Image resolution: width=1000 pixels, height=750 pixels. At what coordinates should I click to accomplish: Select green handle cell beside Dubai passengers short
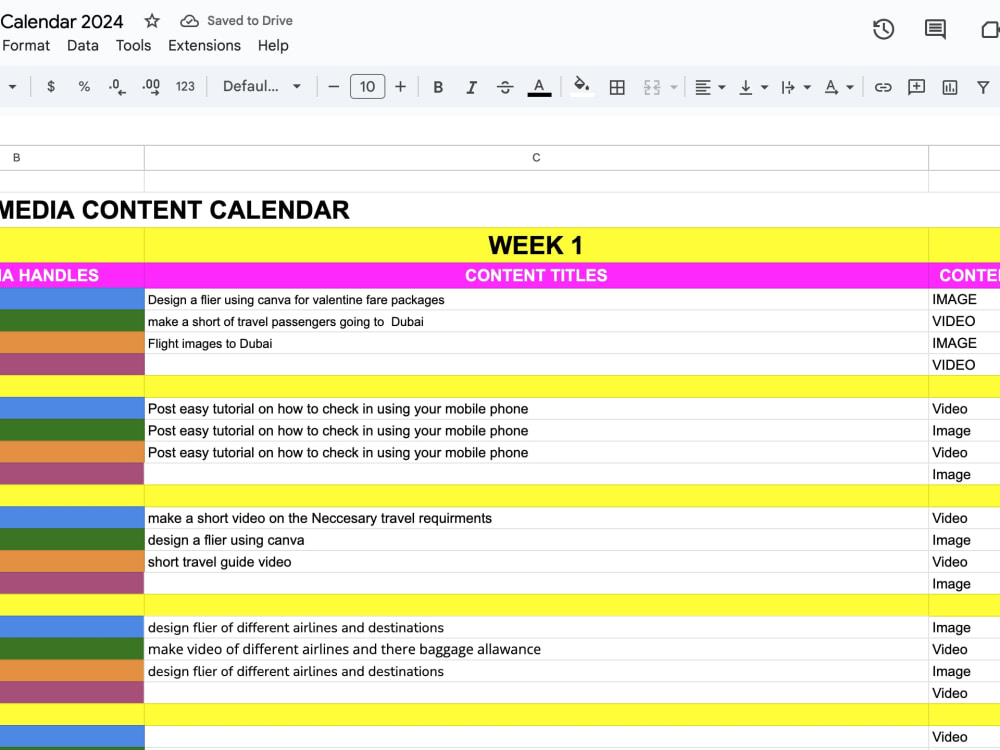coord(72,321)
